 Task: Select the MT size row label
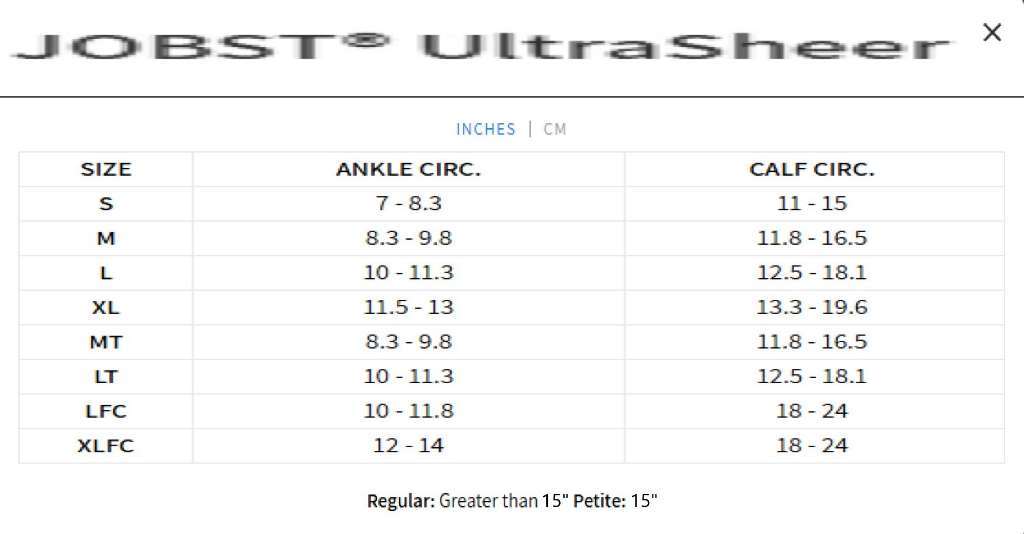tap(106, 342)
